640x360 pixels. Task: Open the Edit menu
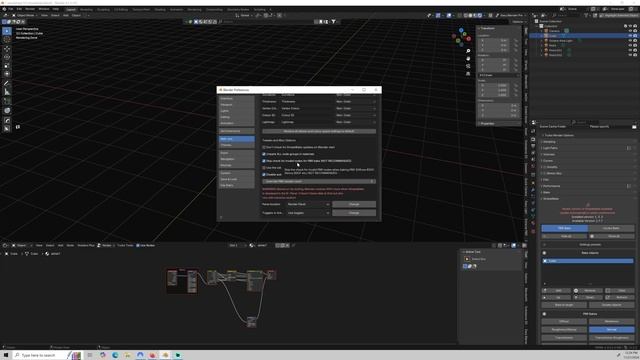pyautogui.click(x=19, y=9)
